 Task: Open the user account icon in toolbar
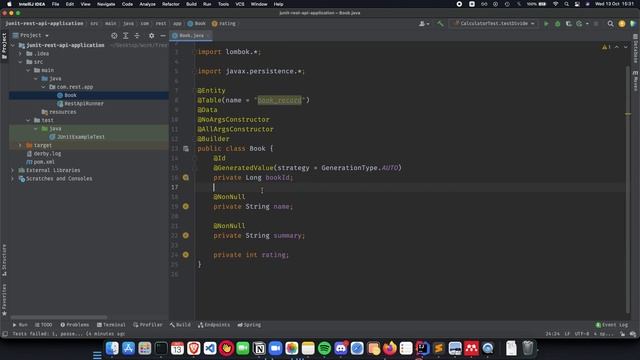point(424,24)
